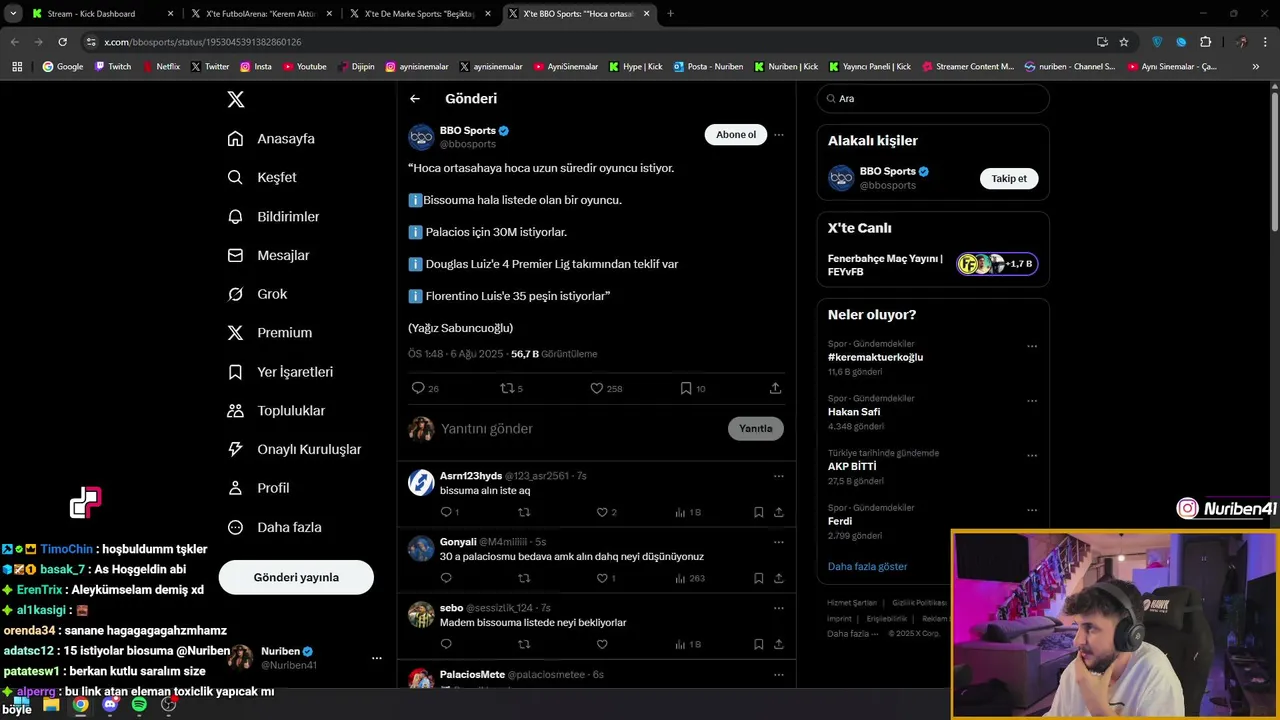The image size is (1280, 720).
Task: Bookmark this page with the address bar star
Action: [x=1124, y=42]
